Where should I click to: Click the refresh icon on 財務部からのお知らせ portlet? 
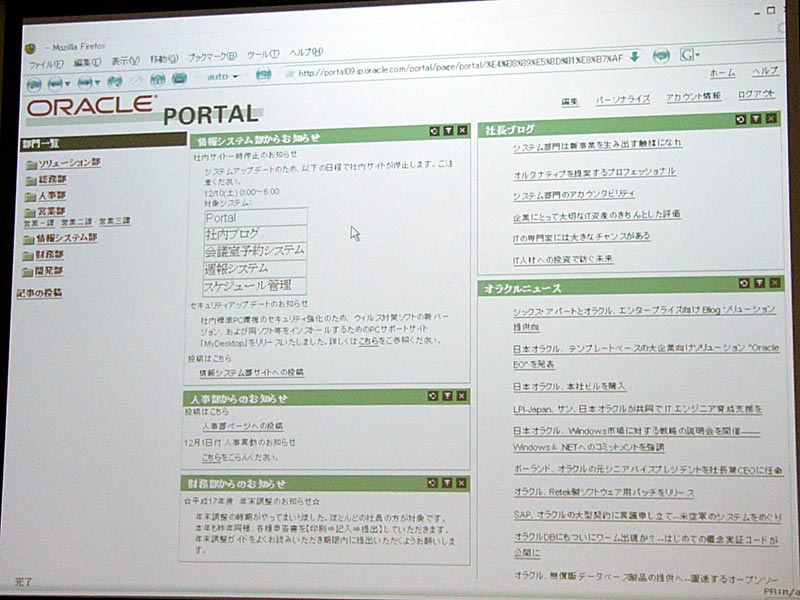[x=433, y=483]
